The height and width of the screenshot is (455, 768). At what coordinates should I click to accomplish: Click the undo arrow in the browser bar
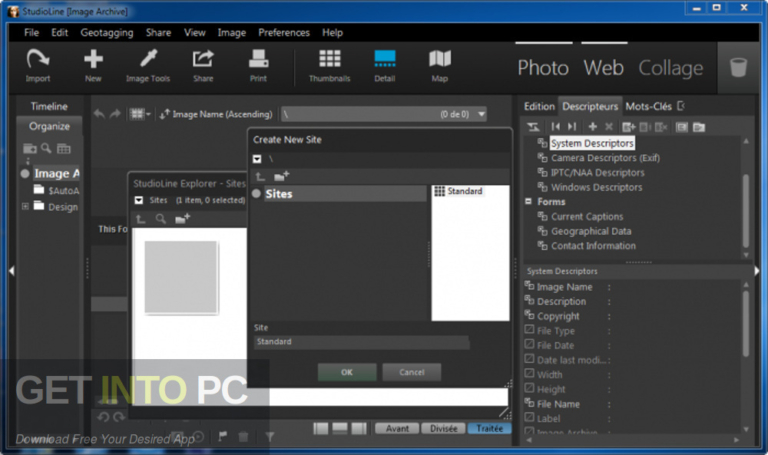pos(99,114)
